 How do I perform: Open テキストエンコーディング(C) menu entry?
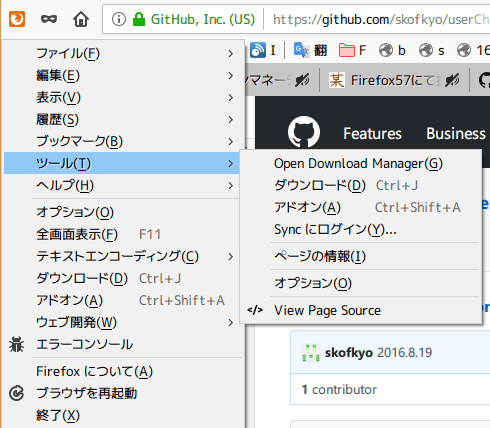[x=122, y=256]
